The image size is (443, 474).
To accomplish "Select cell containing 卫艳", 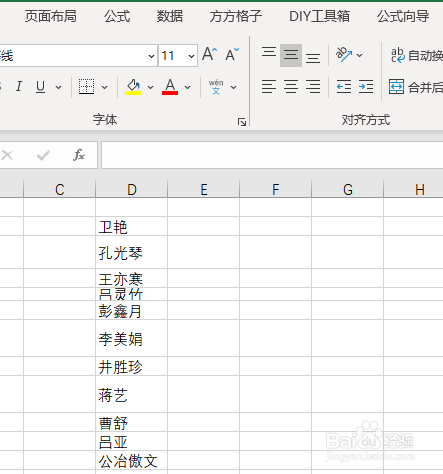I will coord(132,226).
